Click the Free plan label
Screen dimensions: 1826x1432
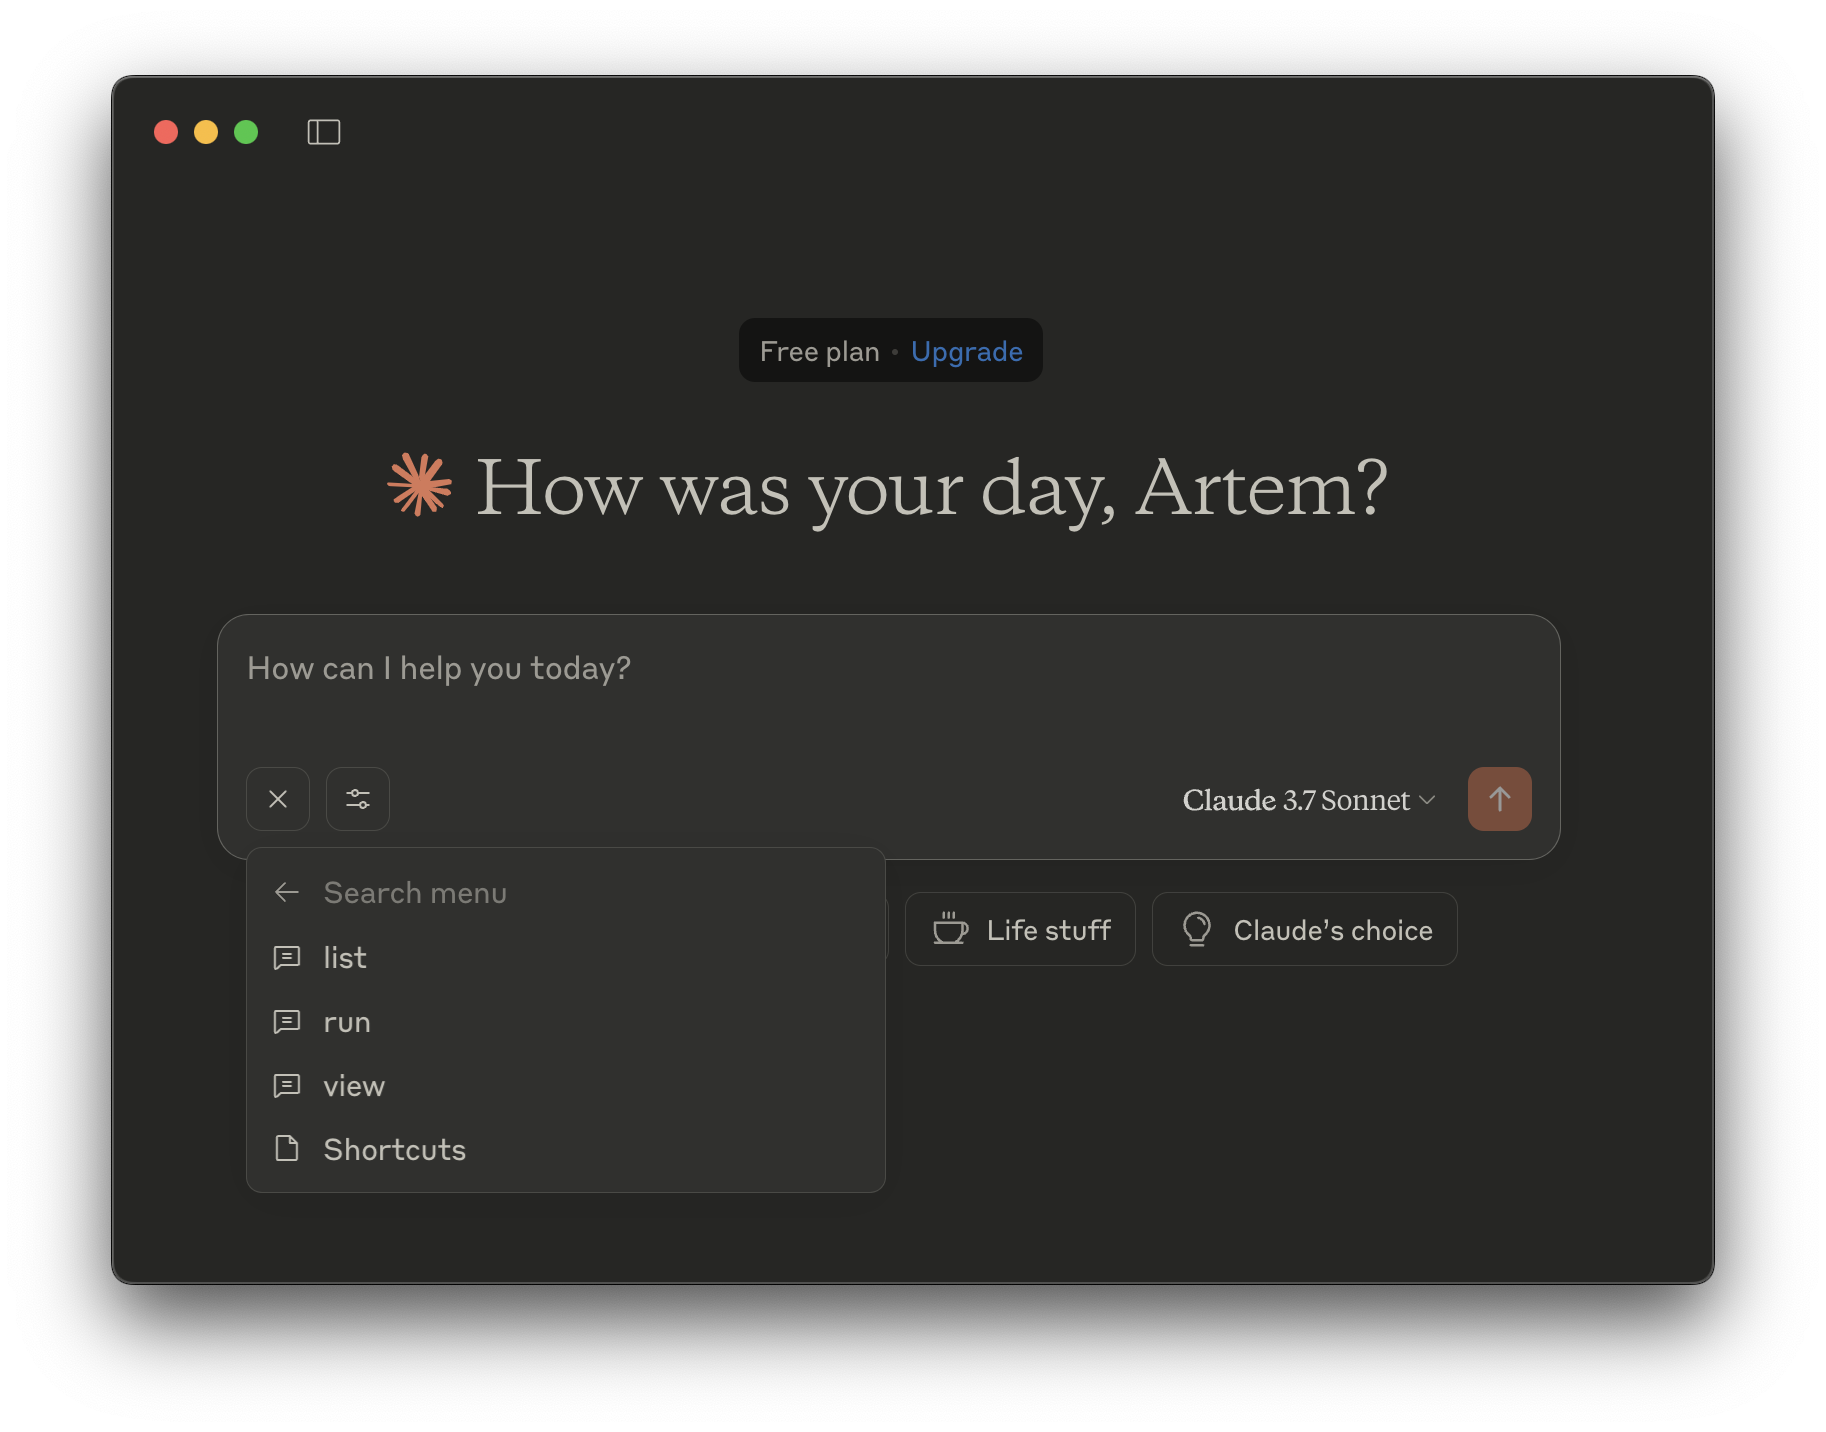[819, 351]
